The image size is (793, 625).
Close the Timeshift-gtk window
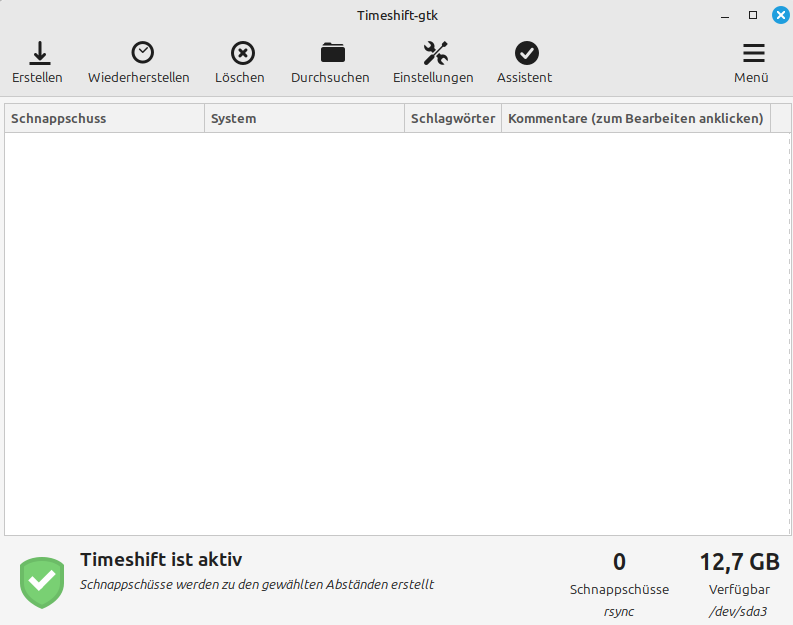[x=781, y=15]
